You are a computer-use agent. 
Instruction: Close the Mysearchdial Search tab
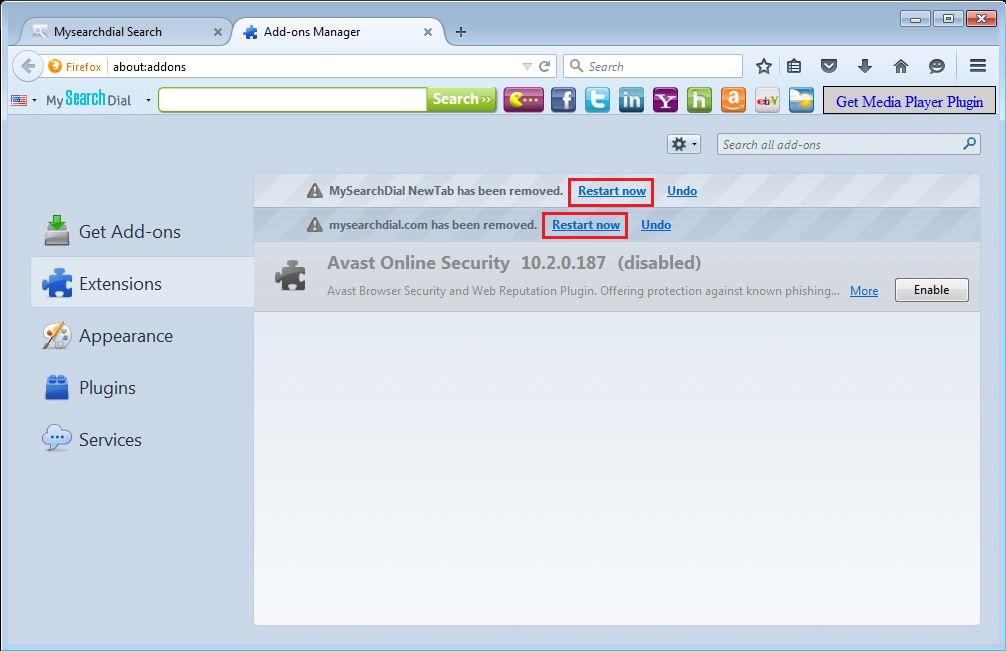(x=217, y=31)
